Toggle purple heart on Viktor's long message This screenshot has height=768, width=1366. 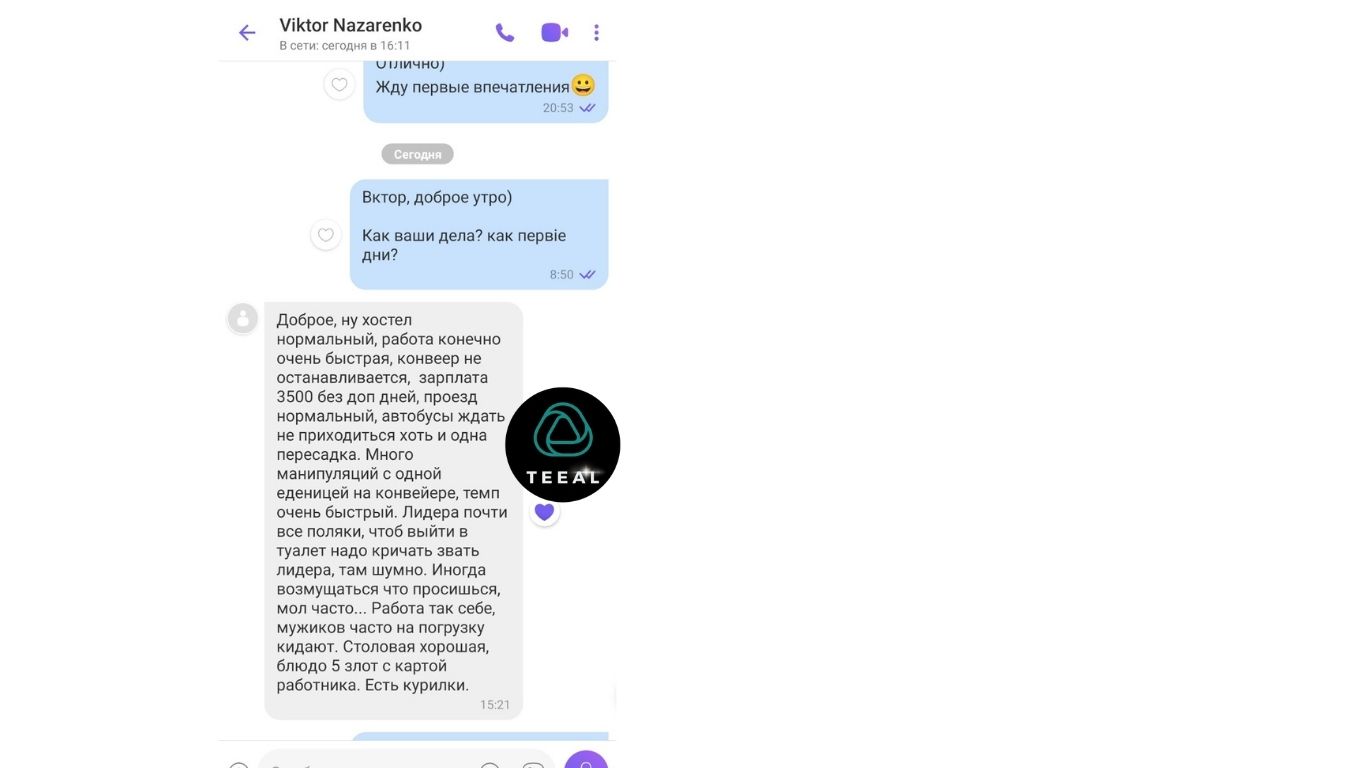(544, 512)
